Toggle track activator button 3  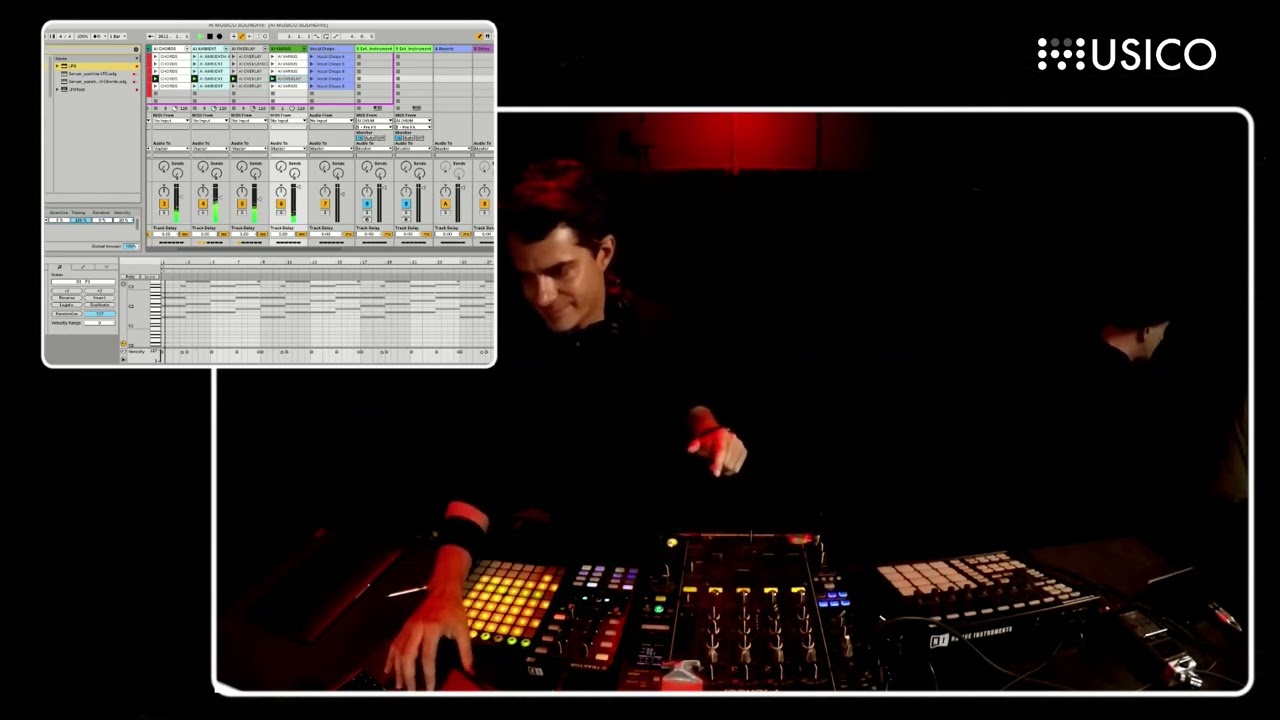(x=164, y=204)
